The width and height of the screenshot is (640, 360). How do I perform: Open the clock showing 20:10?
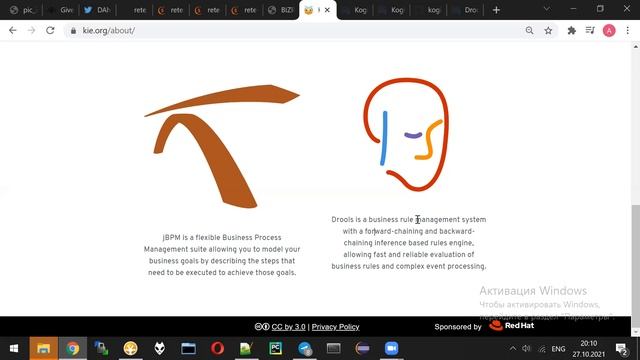pos(589,349)
